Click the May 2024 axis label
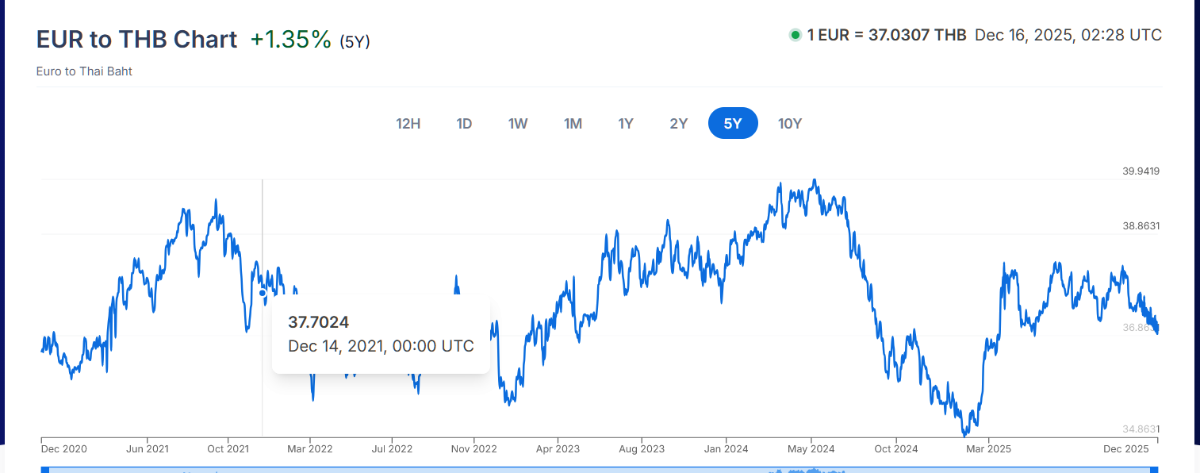This screenshot has width=1200, height=473. (810, 449)
